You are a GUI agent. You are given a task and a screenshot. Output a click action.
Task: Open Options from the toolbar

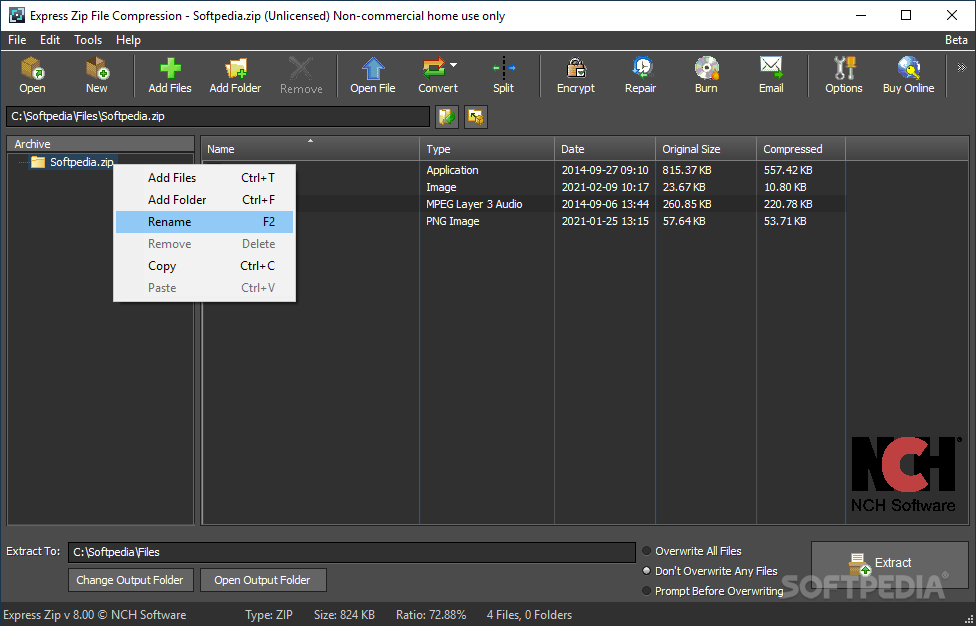844,75
